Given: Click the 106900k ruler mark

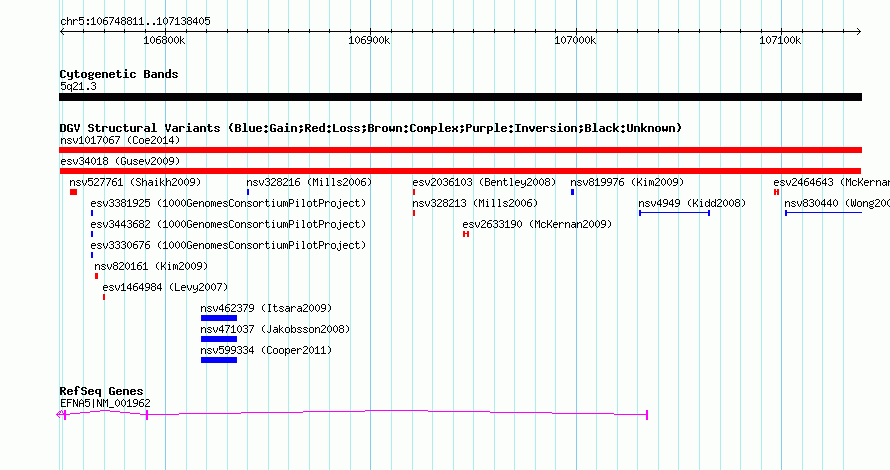Looking at the screenshot, I should pyautogui.click(x=369, y=40).
